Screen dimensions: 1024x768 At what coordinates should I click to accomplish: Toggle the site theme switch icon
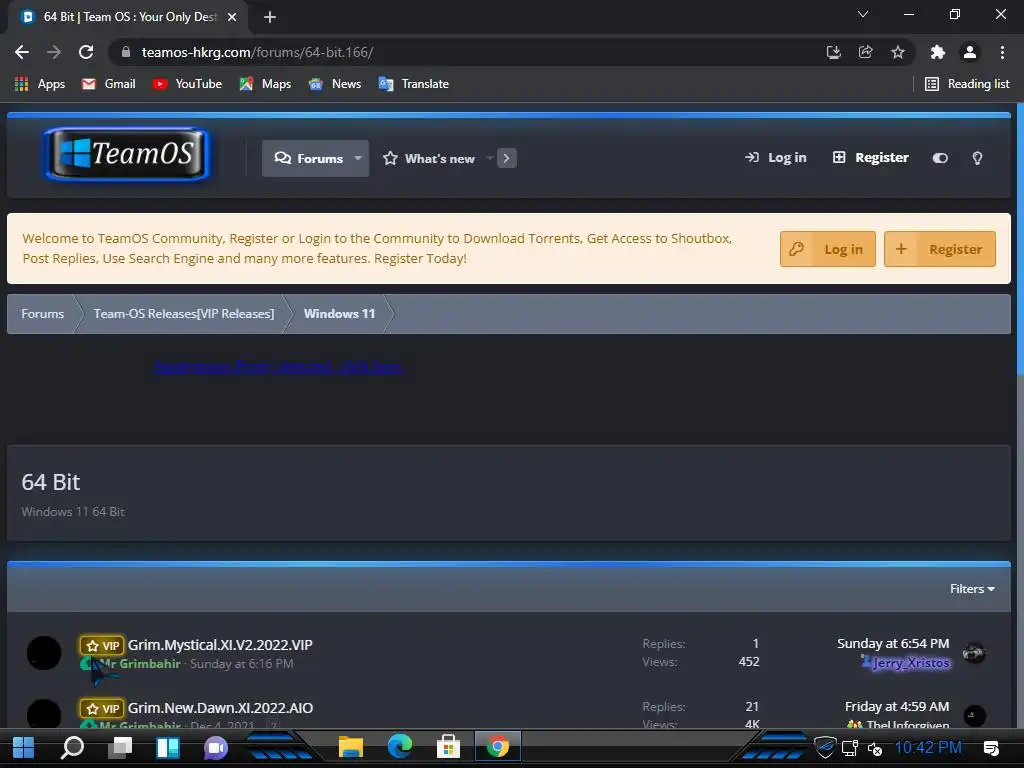click(940, 158)
